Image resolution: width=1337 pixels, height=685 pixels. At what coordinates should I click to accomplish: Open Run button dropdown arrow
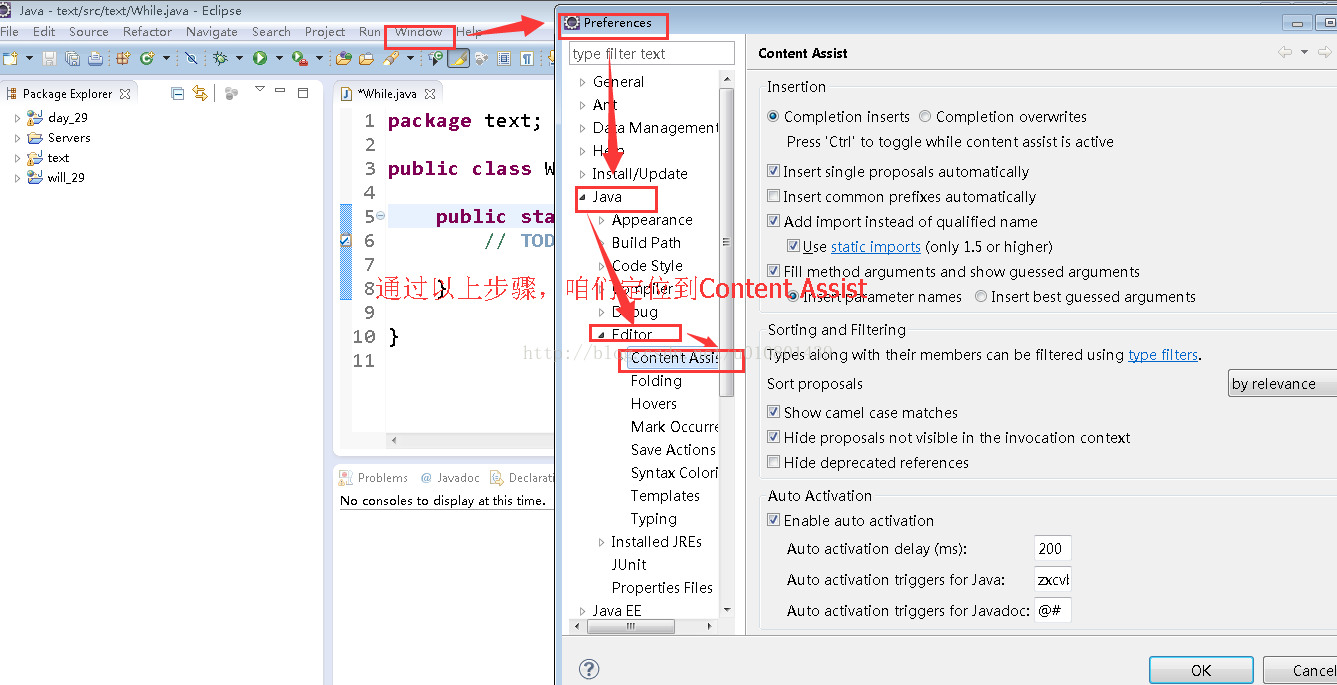coord(279,58)
